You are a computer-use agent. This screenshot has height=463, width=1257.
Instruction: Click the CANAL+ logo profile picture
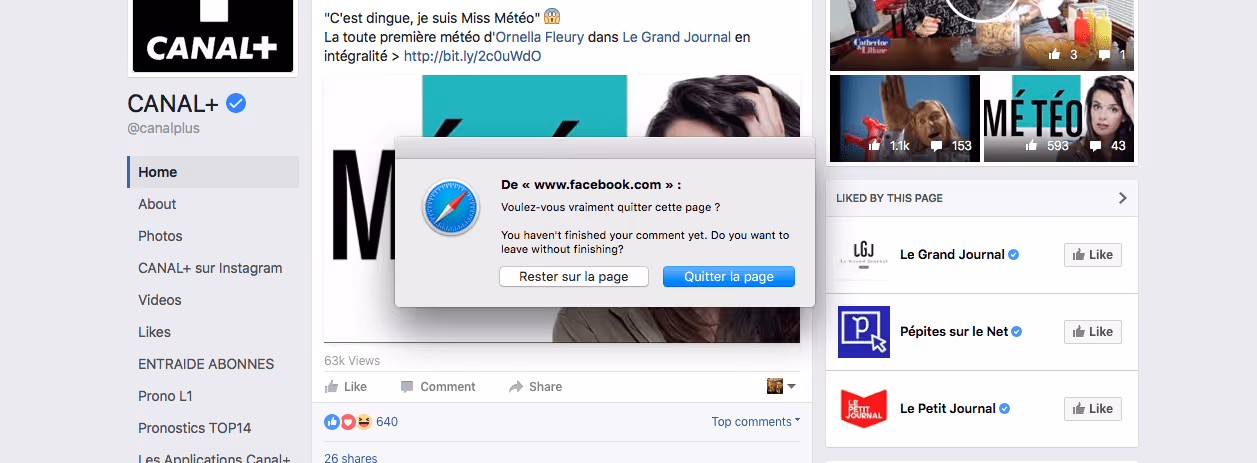pos(213,37)
